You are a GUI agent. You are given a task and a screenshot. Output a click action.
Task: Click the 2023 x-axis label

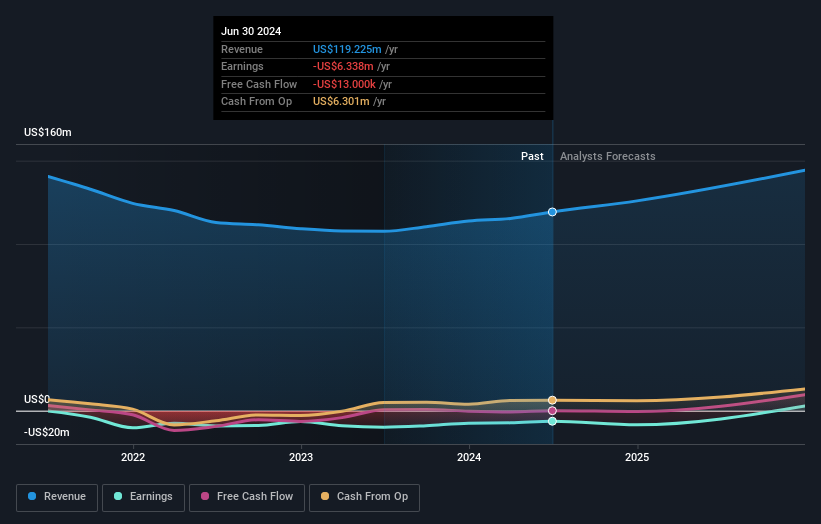pos(301,457)
